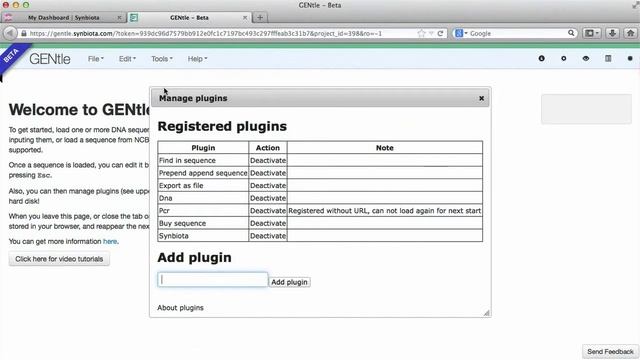Click the macOS yellow minimize window button
The width and height of the screenshot is (640, 360).
pyautogui.click(x=16, y=5)
